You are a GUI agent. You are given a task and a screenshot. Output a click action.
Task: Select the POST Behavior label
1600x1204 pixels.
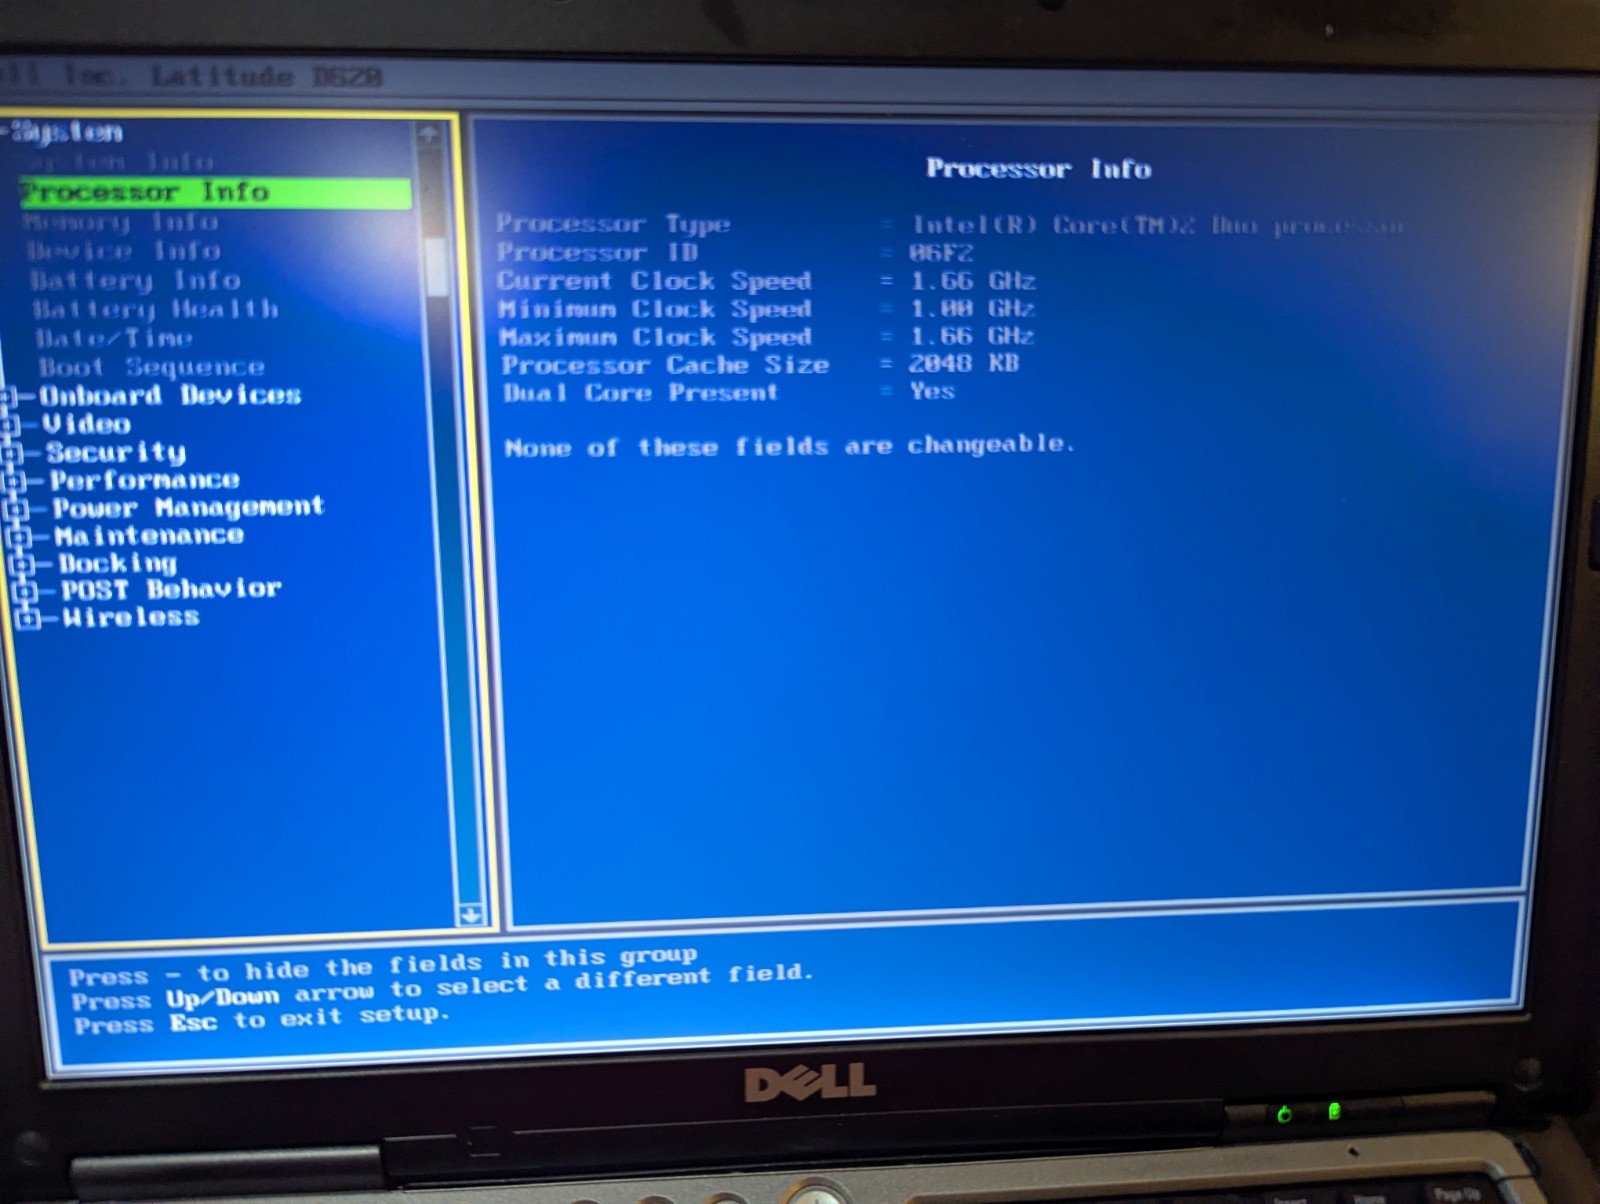[171, 589]
